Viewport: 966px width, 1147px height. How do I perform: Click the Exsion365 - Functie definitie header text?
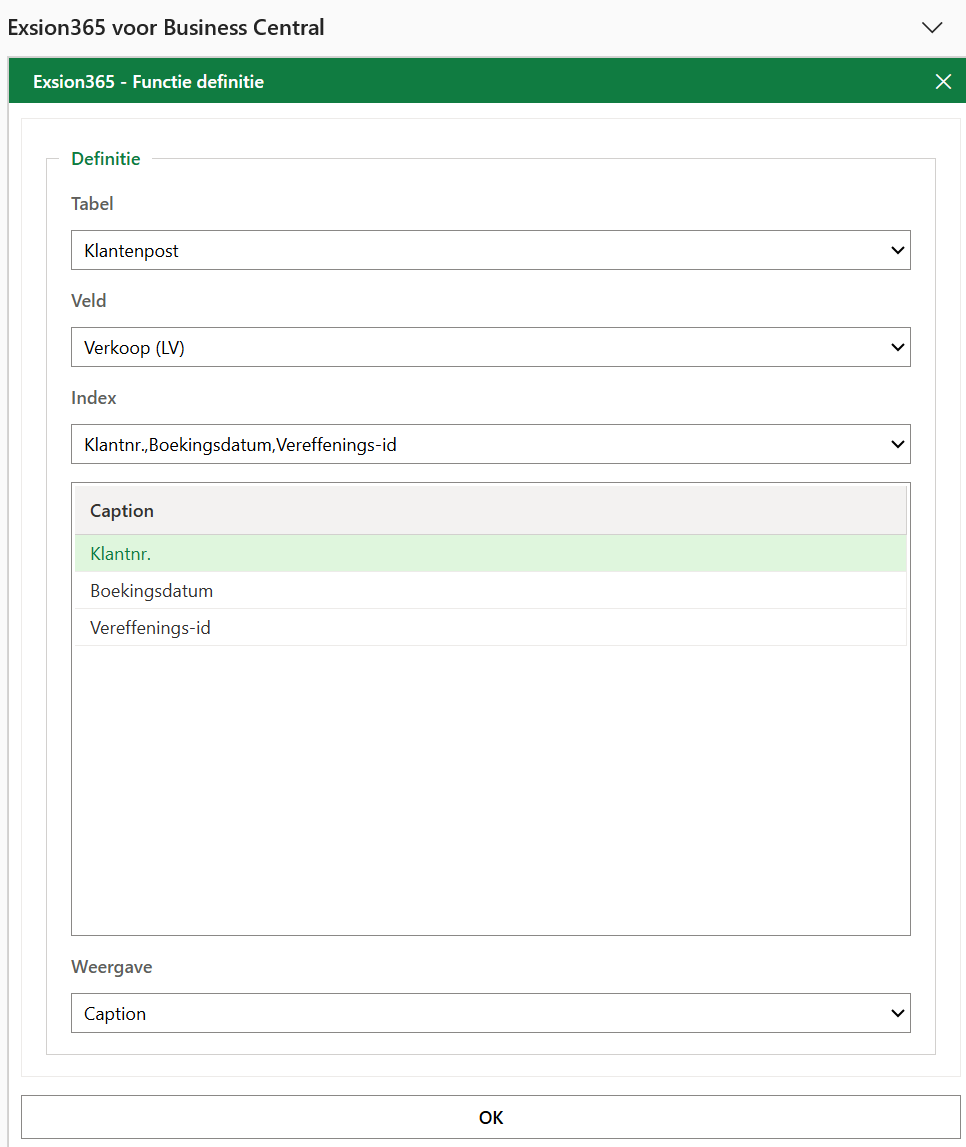click(x=148, y=82)
